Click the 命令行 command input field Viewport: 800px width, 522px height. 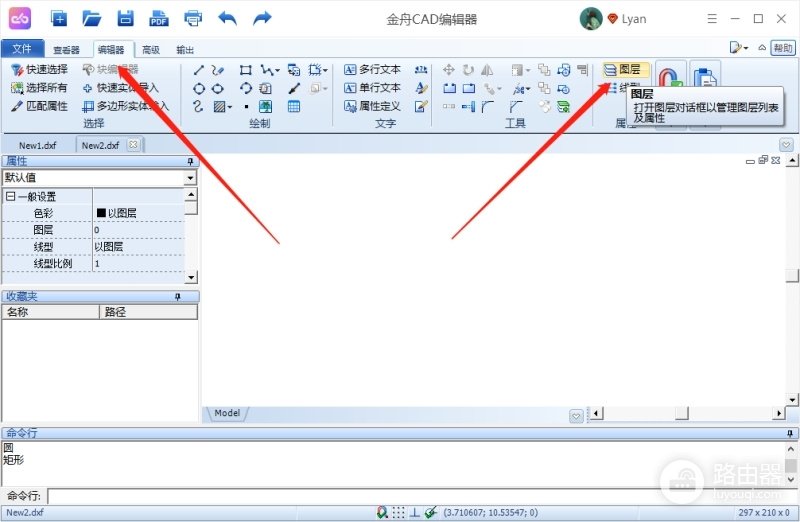(422, 495)
